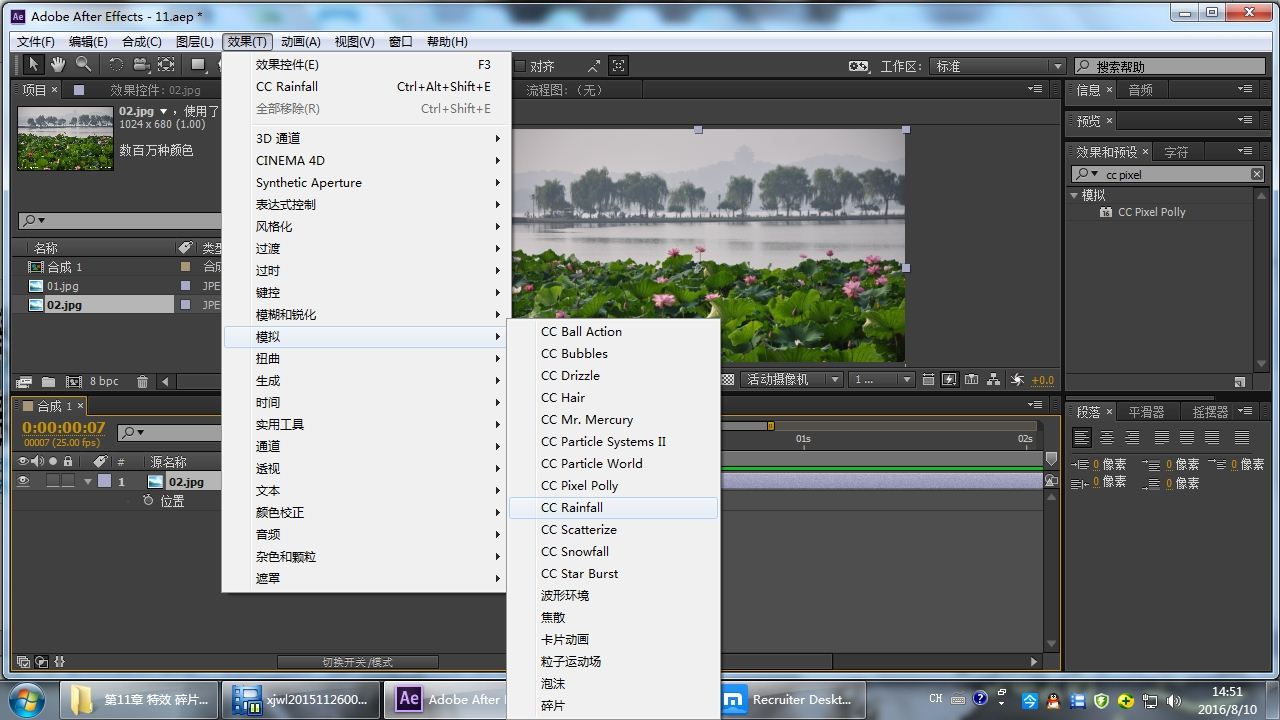
Task: Select the Hand tool
Action: [58, 65]
